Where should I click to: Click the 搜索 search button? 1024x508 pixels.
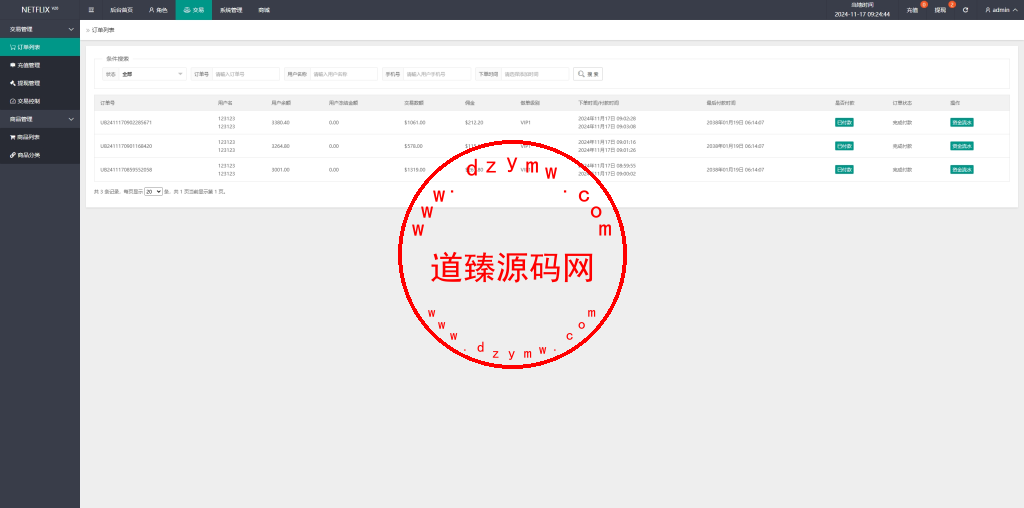click(x=588, y=74)
